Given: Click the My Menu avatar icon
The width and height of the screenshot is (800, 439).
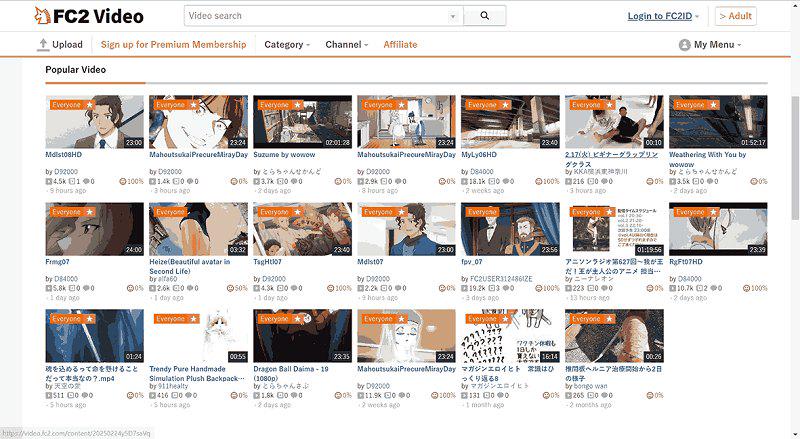Looking at the screenshot, I should pos(685,45).
